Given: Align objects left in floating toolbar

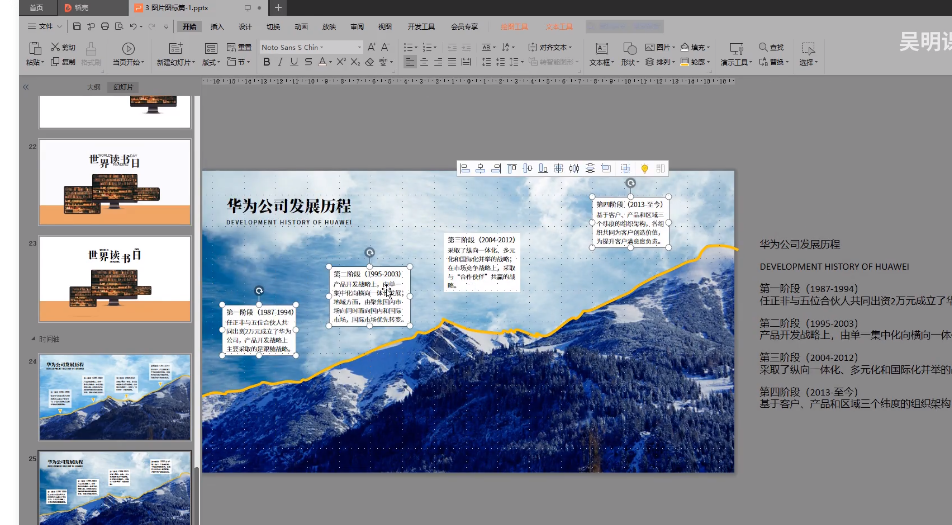Looking at the screenshot, I should (x=464, y=168).
